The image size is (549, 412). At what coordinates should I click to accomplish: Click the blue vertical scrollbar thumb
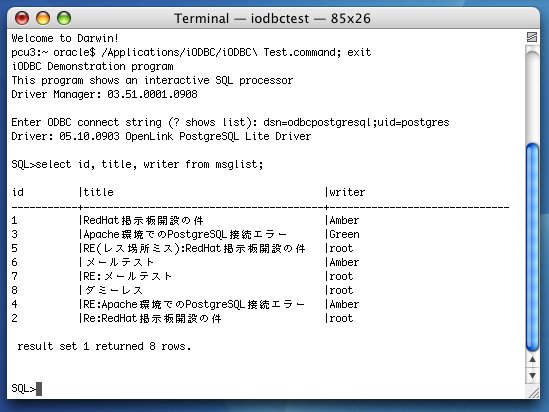tap(532, 247)
